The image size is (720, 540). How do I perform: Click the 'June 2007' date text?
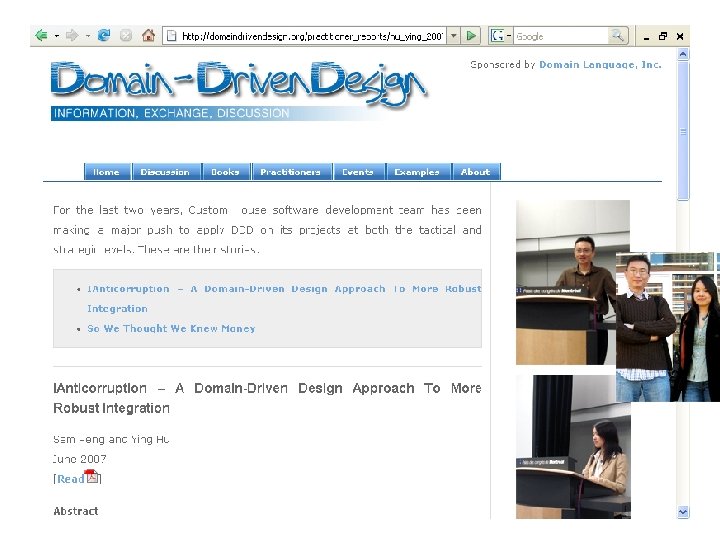(80, 459)
